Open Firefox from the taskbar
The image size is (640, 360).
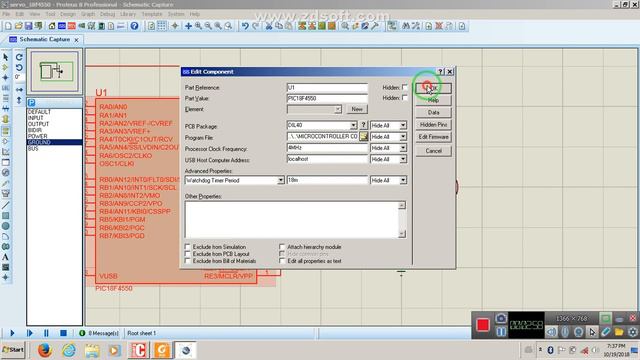tap(44, 350)
